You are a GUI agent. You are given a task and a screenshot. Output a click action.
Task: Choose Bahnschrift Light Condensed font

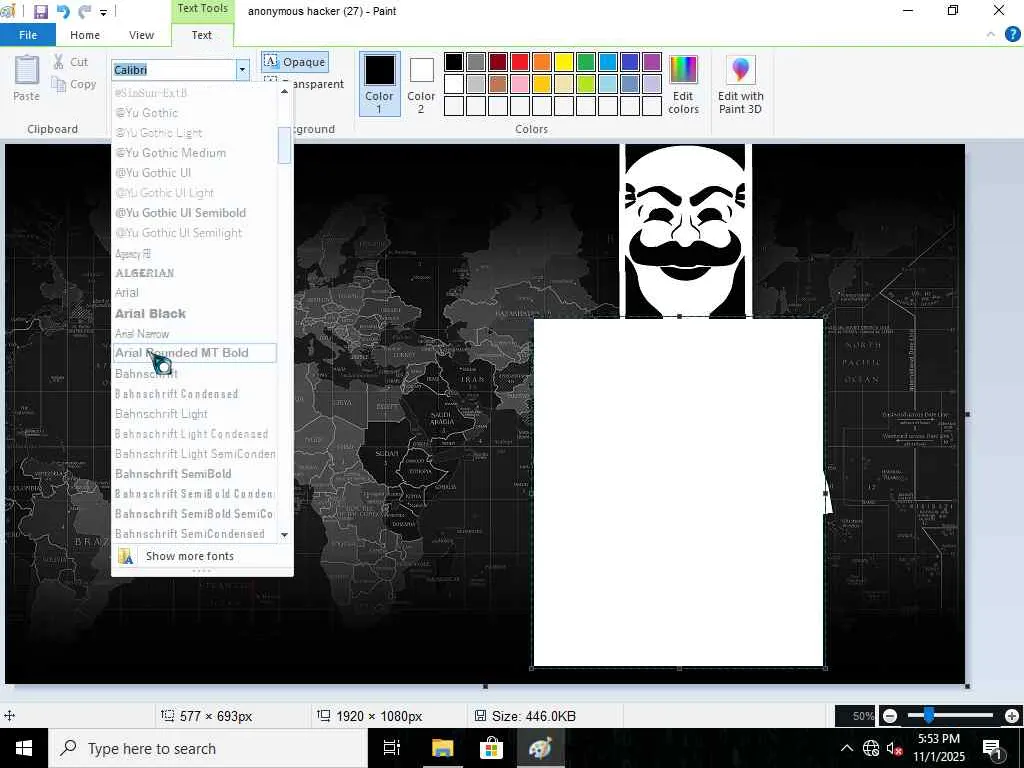[195, 434]
